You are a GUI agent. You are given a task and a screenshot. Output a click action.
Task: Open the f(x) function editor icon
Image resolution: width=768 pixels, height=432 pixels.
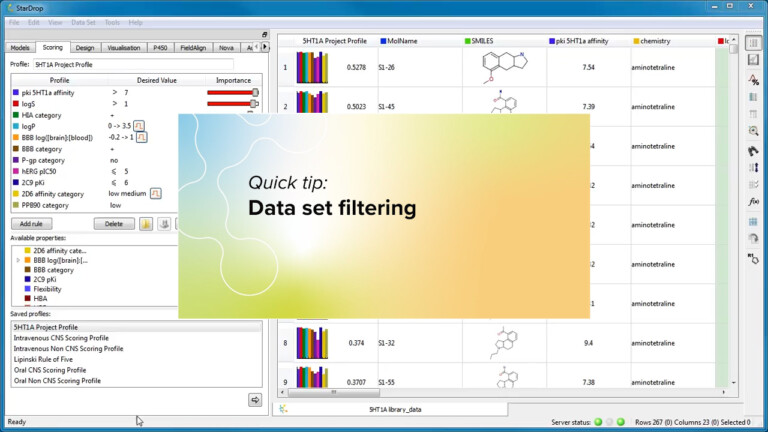coord(753,202)
